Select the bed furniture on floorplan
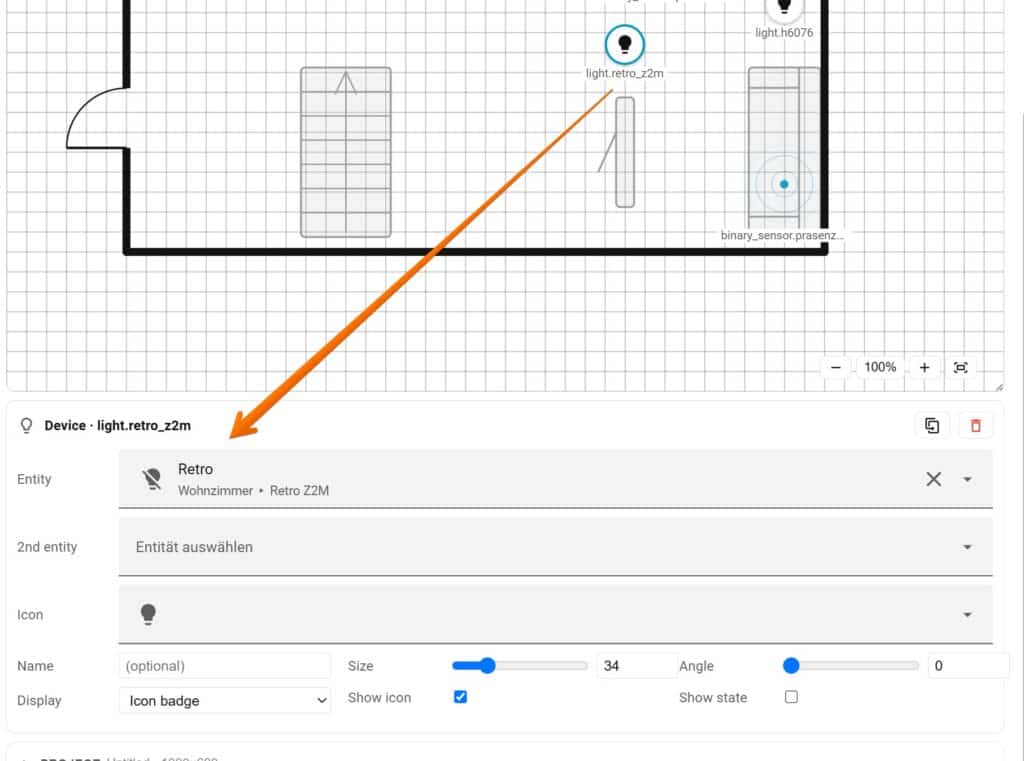 click(x=345, y=152)
